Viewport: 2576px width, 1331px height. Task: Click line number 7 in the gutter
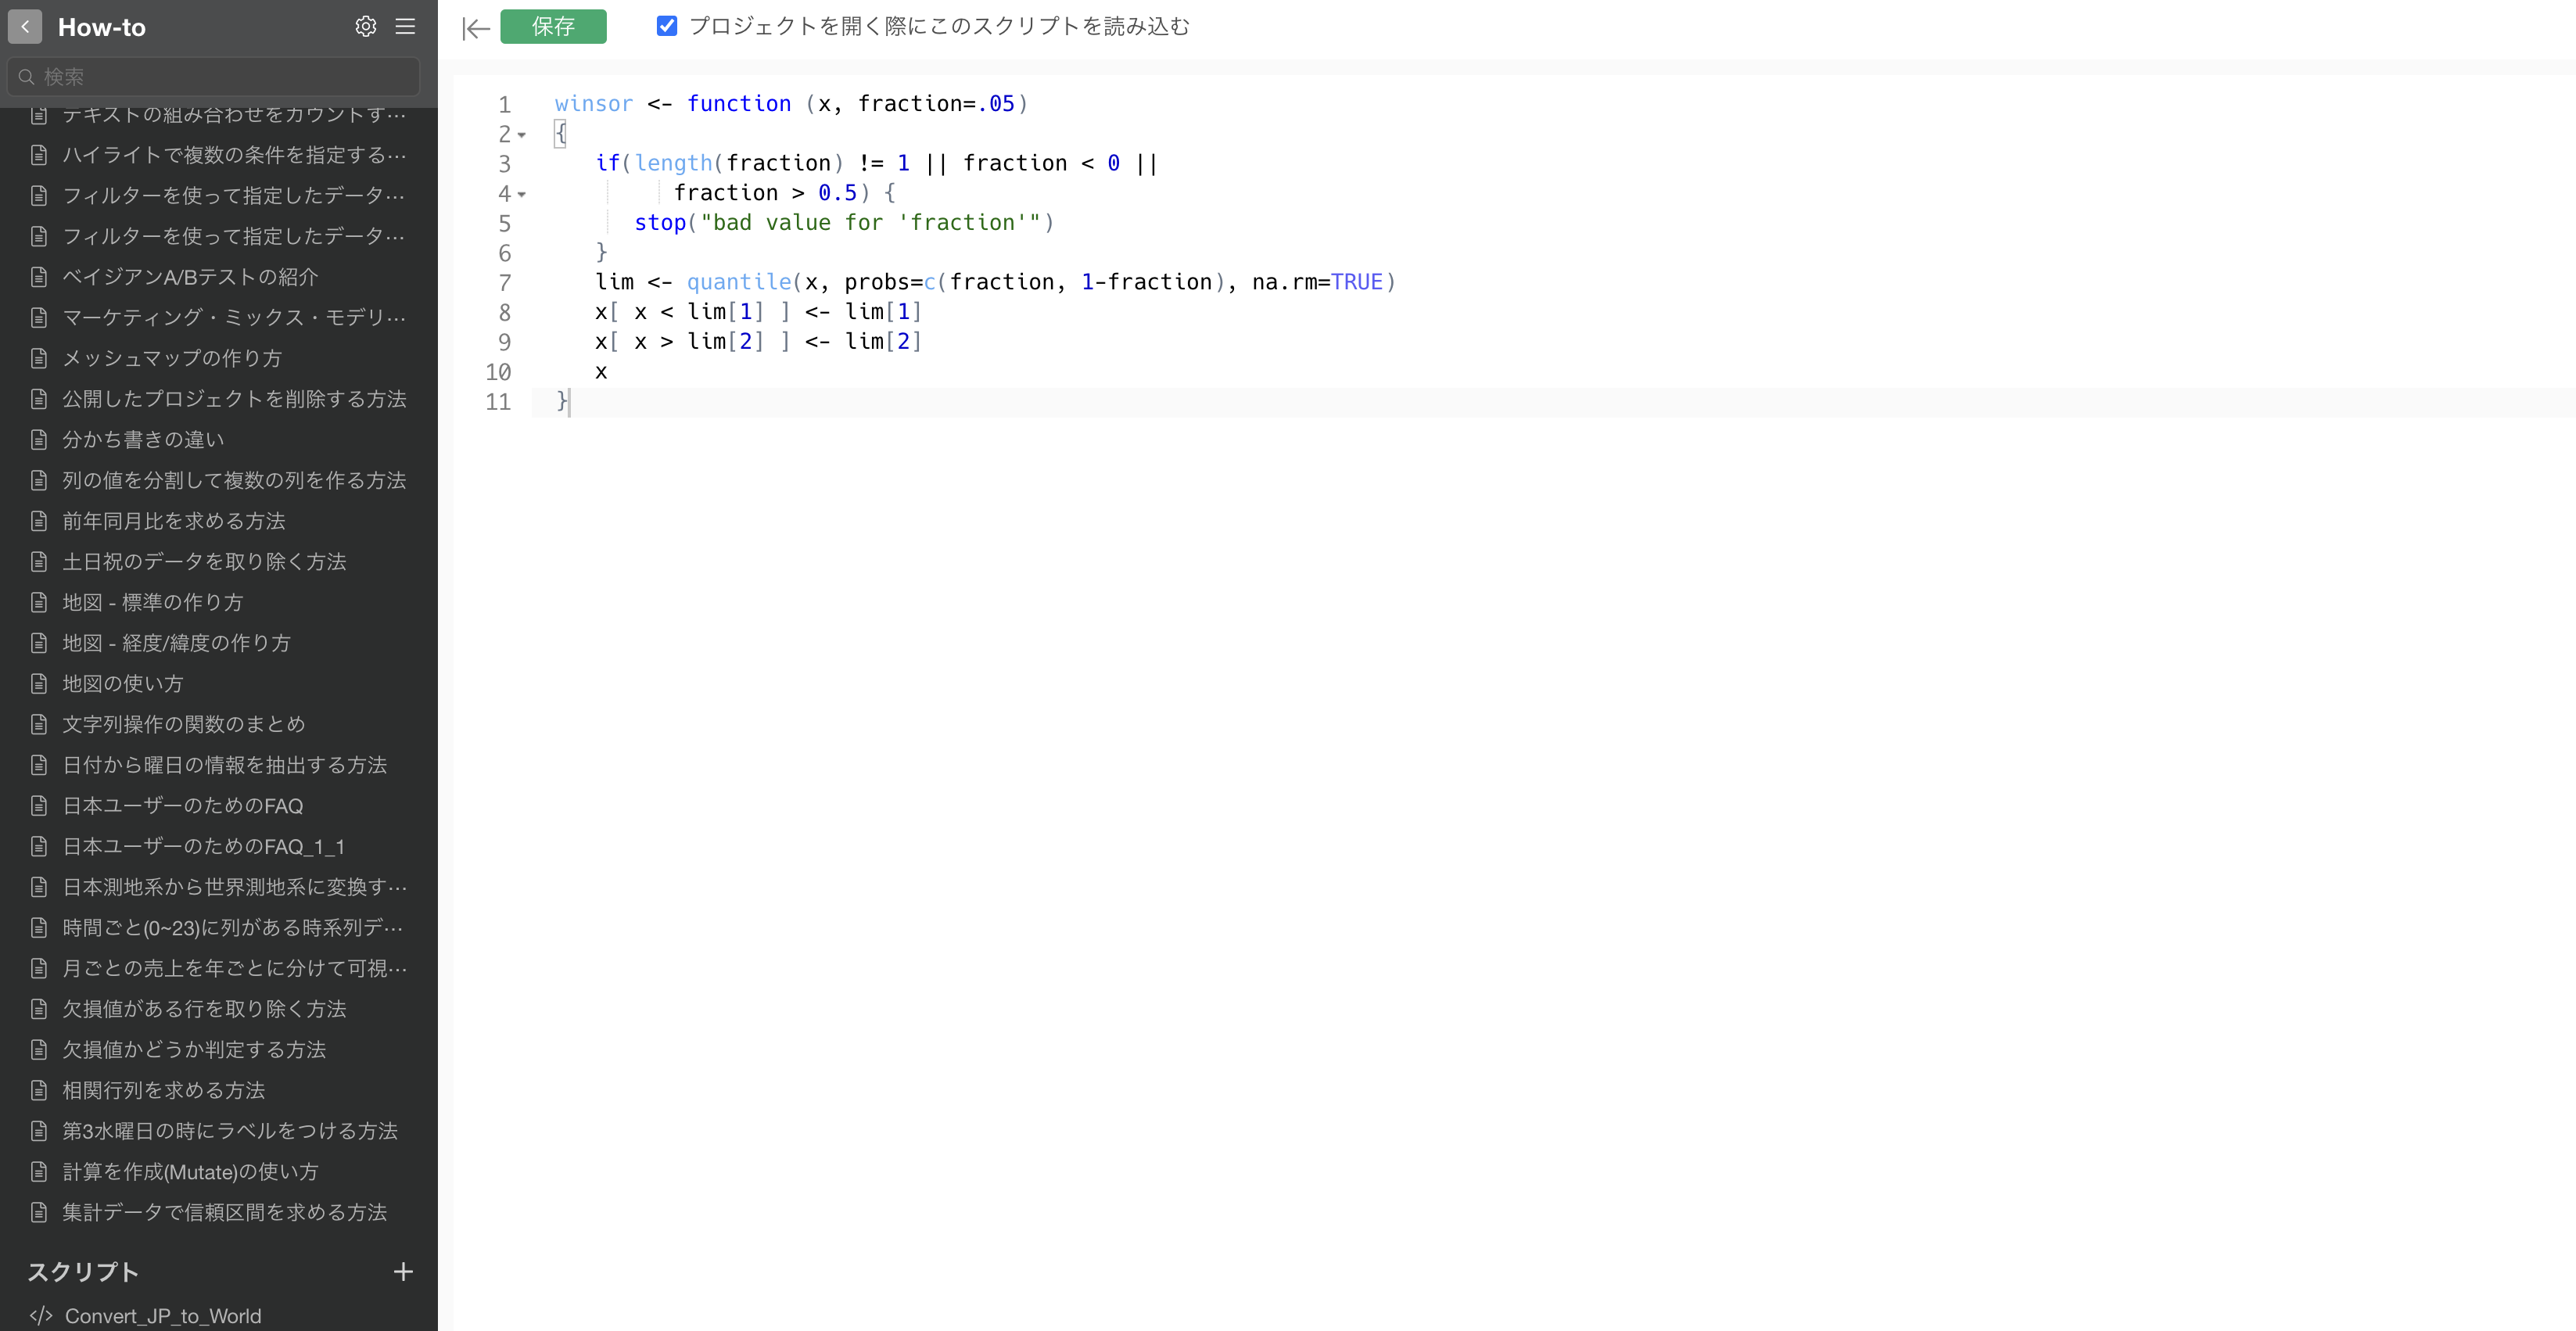click(x=505, y=283)
